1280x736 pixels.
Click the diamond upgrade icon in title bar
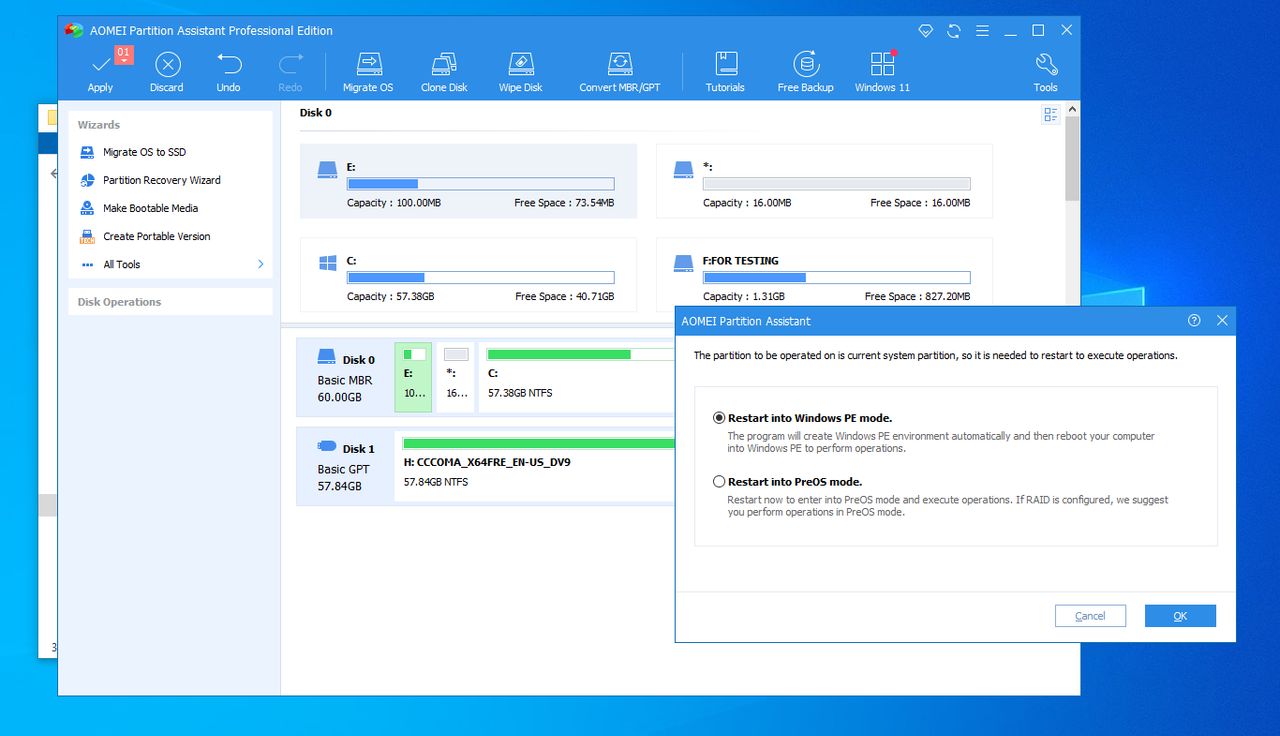tap(926, 31)
